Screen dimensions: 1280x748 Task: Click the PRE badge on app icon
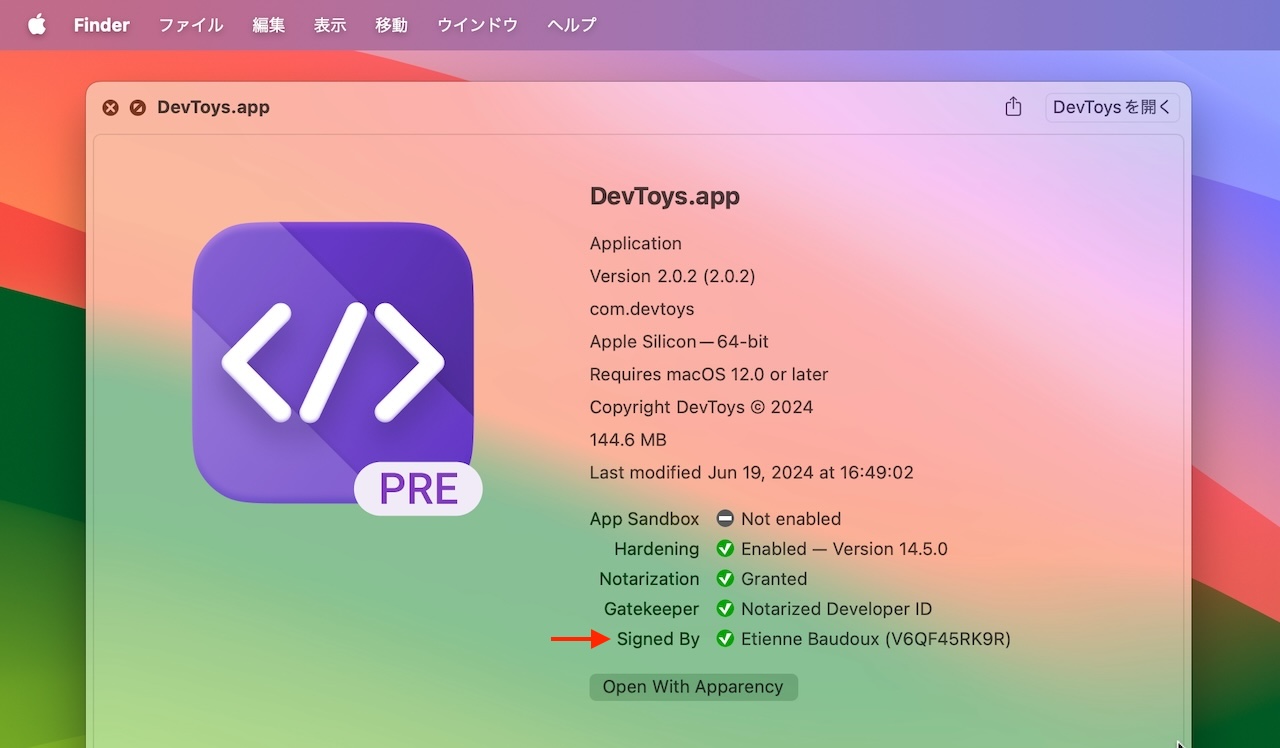(418, 489)
